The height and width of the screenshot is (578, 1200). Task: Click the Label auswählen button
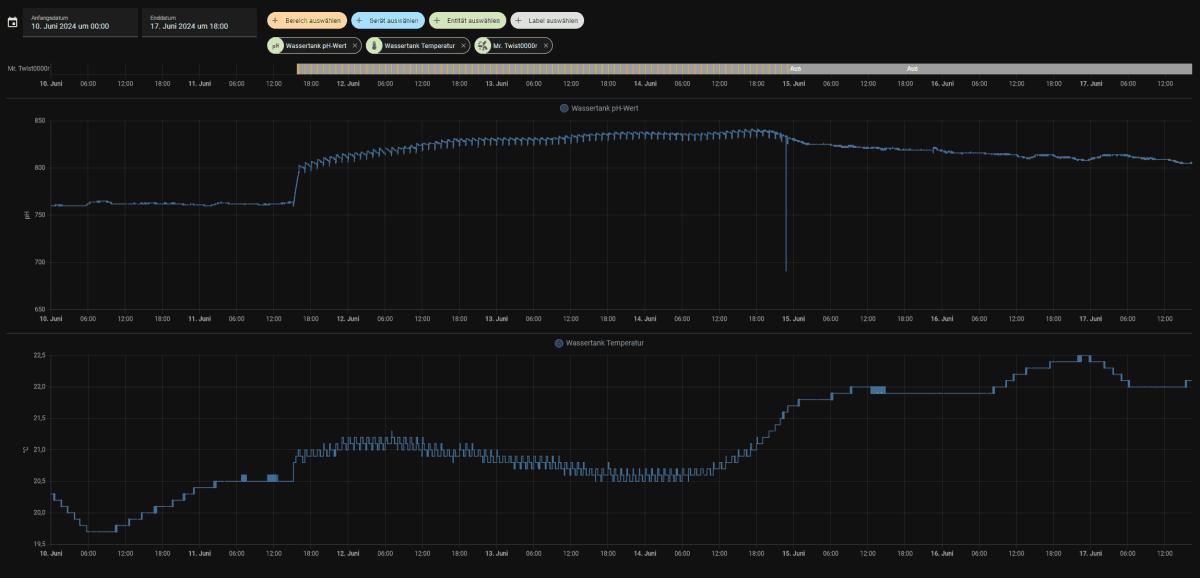[547, 20]
